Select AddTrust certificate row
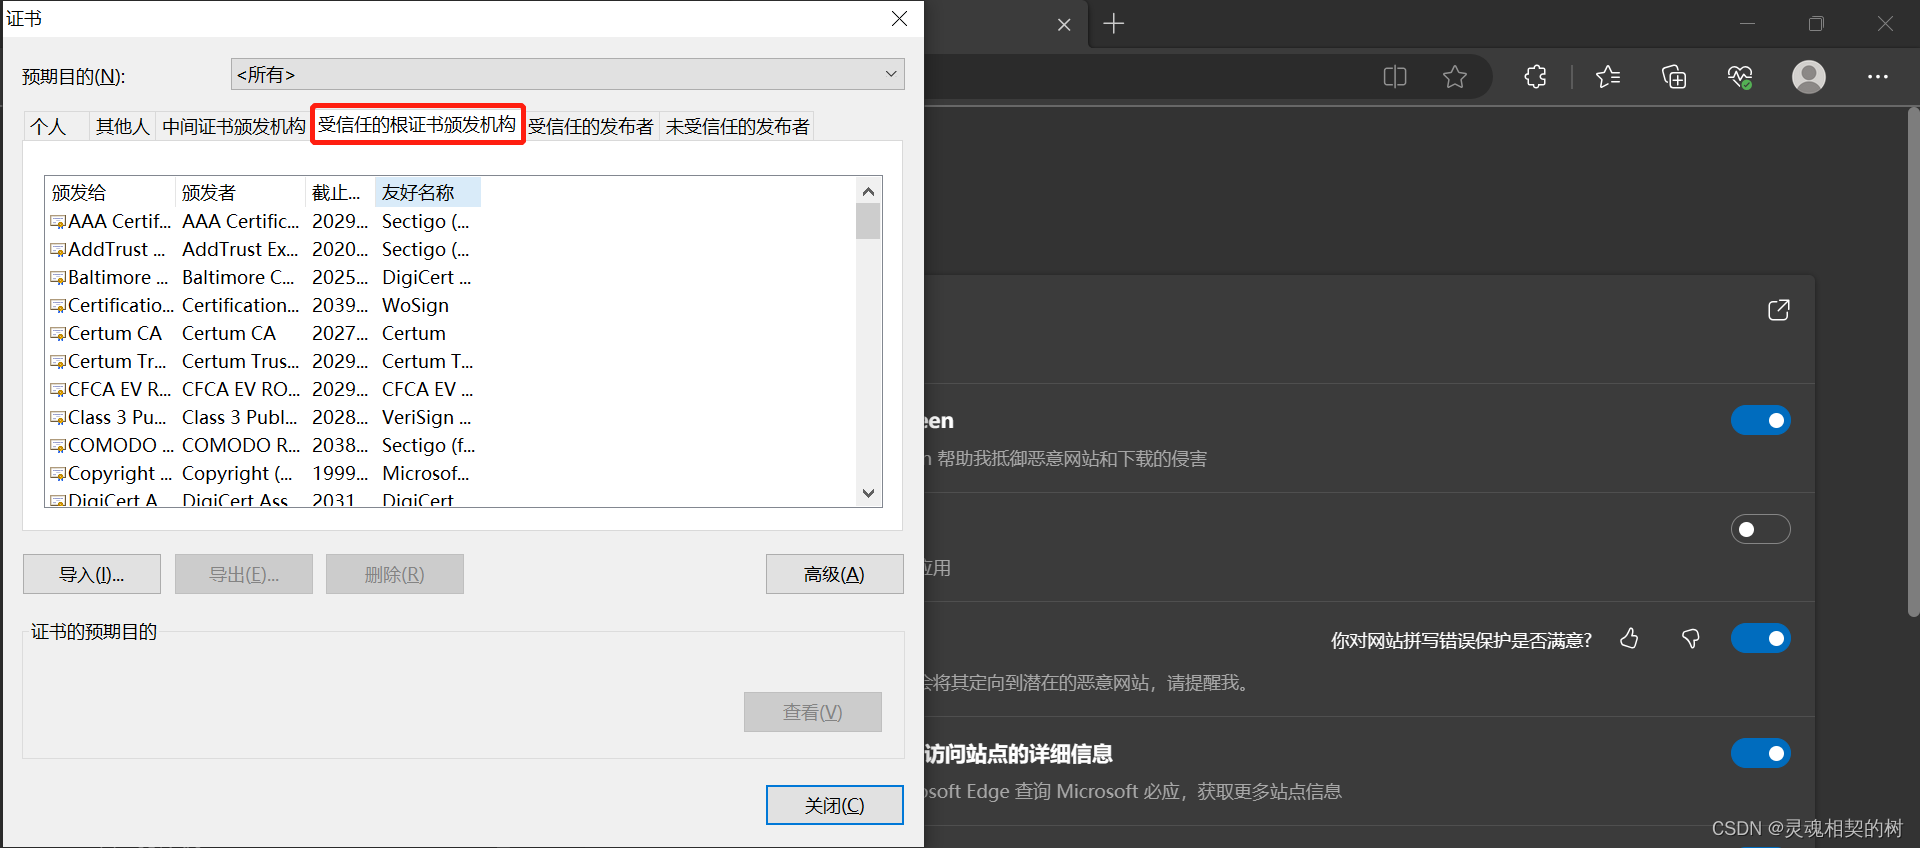 (x=265, y=249)
